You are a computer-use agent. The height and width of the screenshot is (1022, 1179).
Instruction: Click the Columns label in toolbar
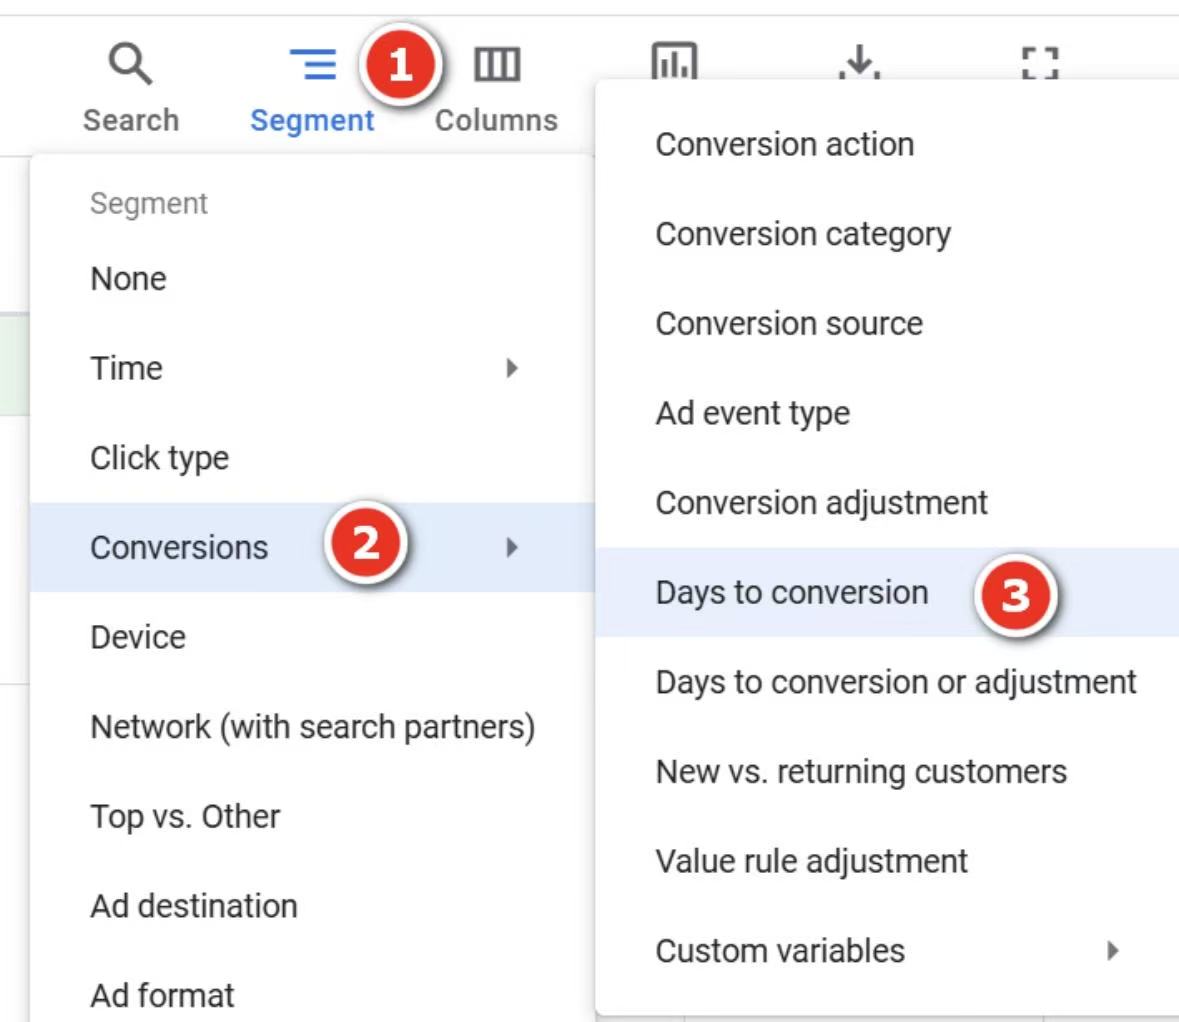coord(496,120)
